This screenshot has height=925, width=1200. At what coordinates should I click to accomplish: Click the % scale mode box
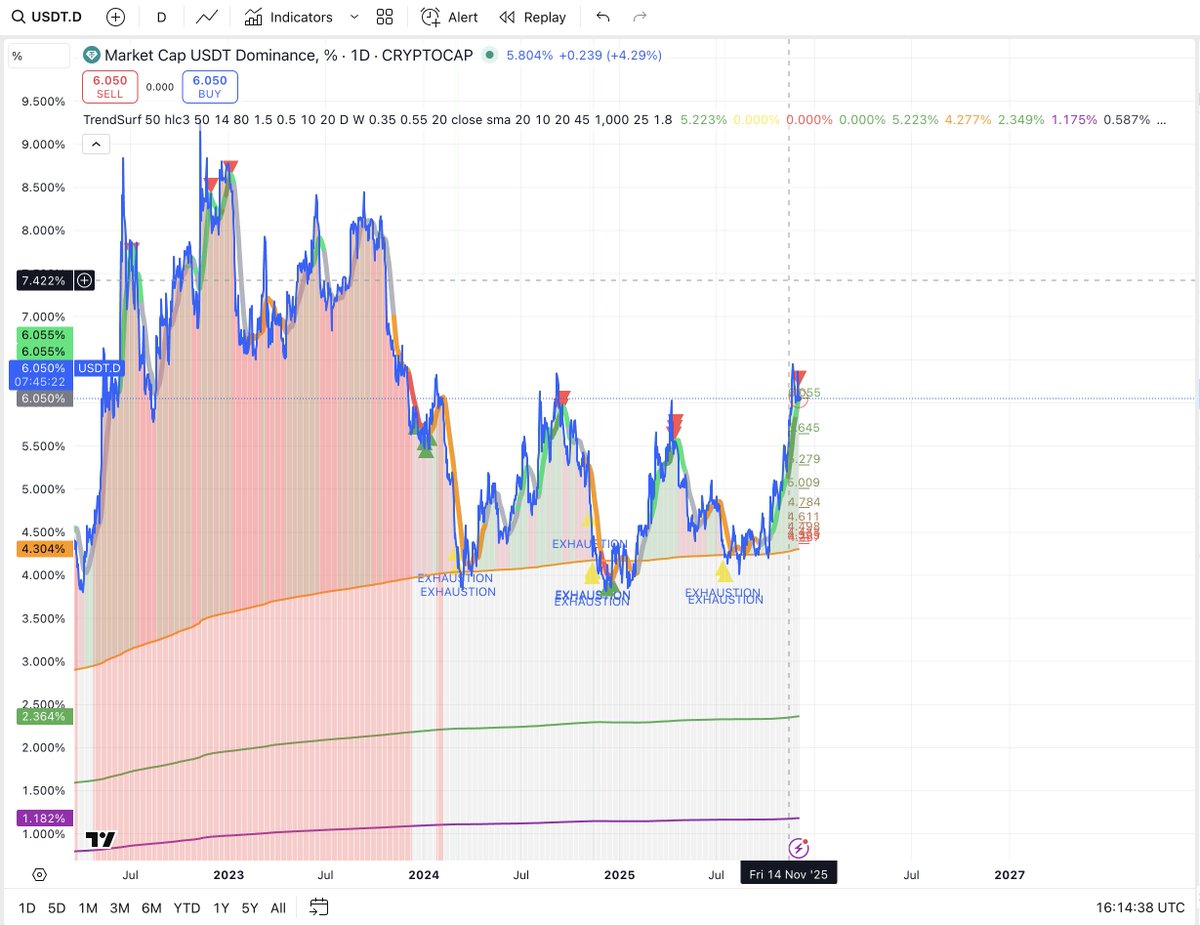tap(39, 56)
